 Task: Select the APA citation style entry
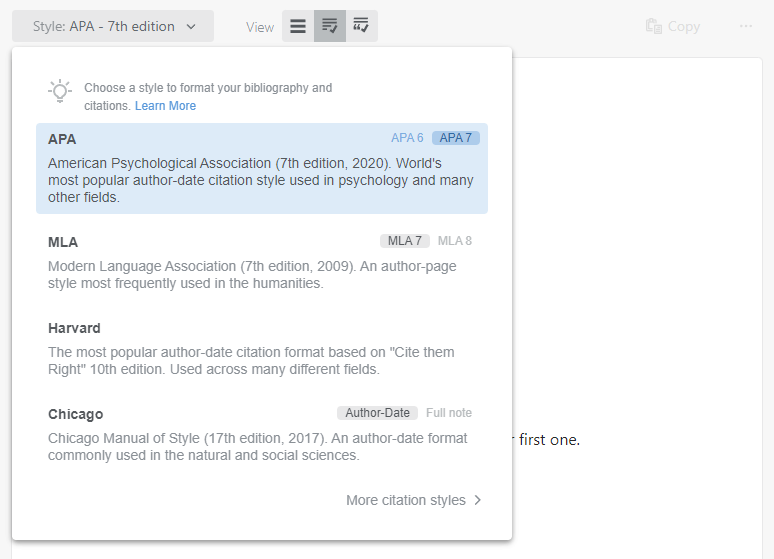[262, 168]
